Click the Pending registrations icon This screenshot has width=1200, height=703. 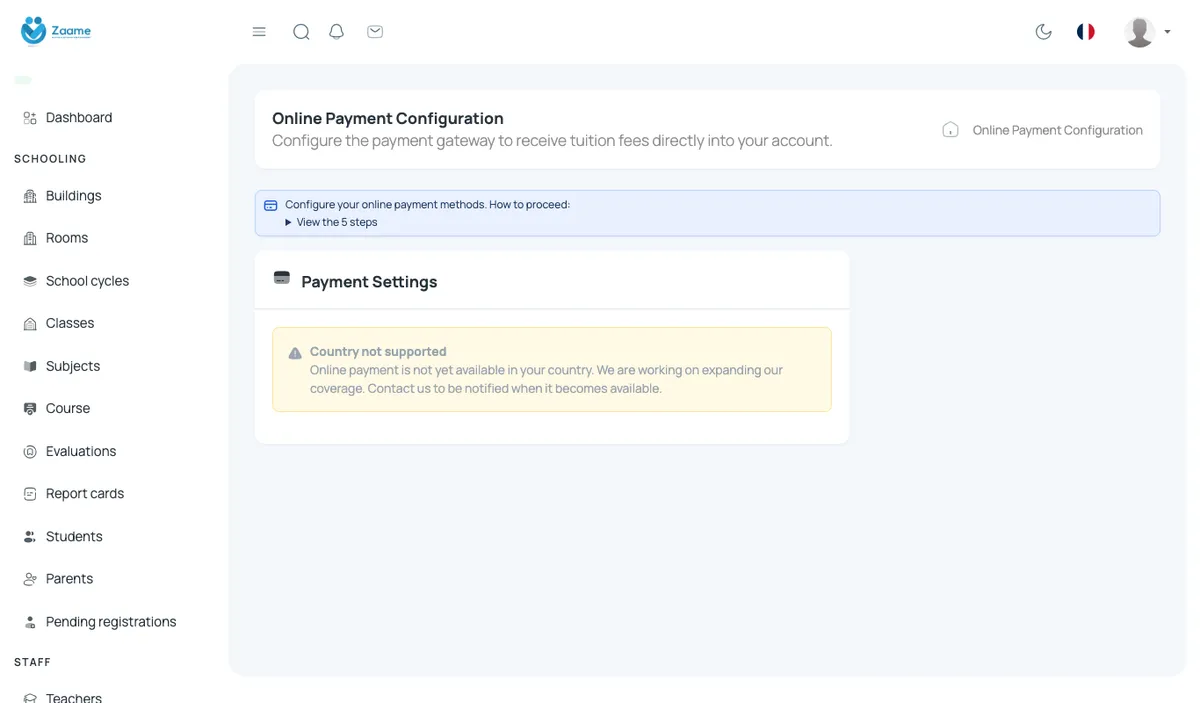30,622
